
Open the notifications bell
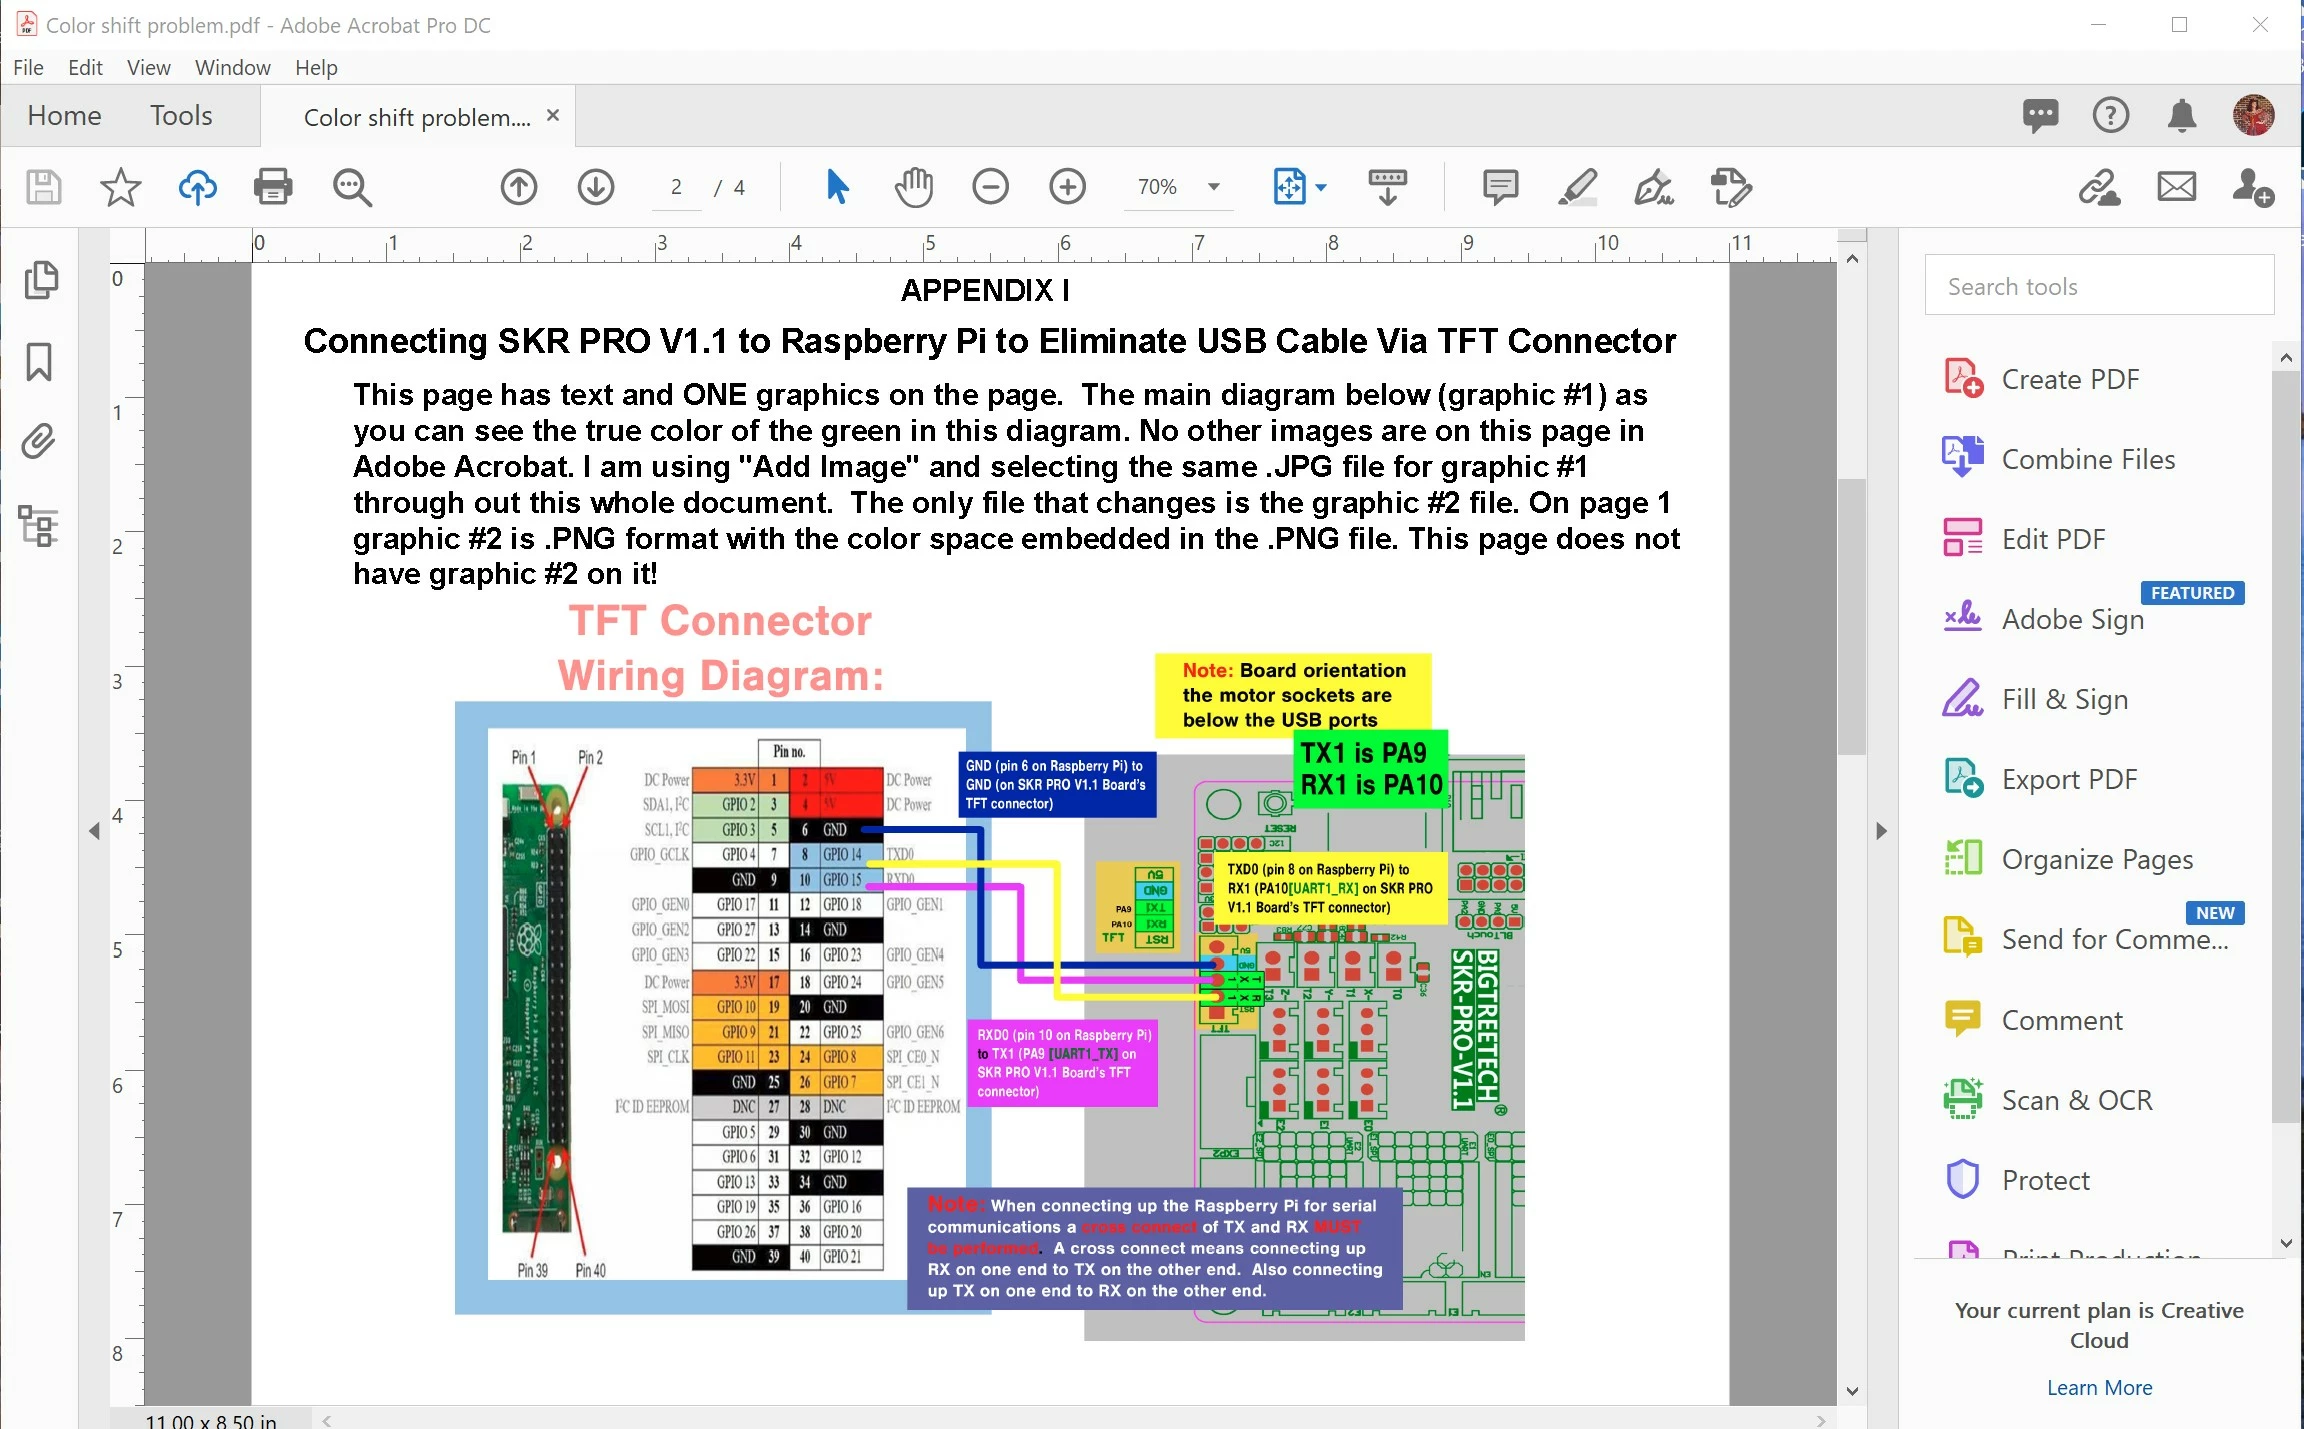click(2181, 116)
